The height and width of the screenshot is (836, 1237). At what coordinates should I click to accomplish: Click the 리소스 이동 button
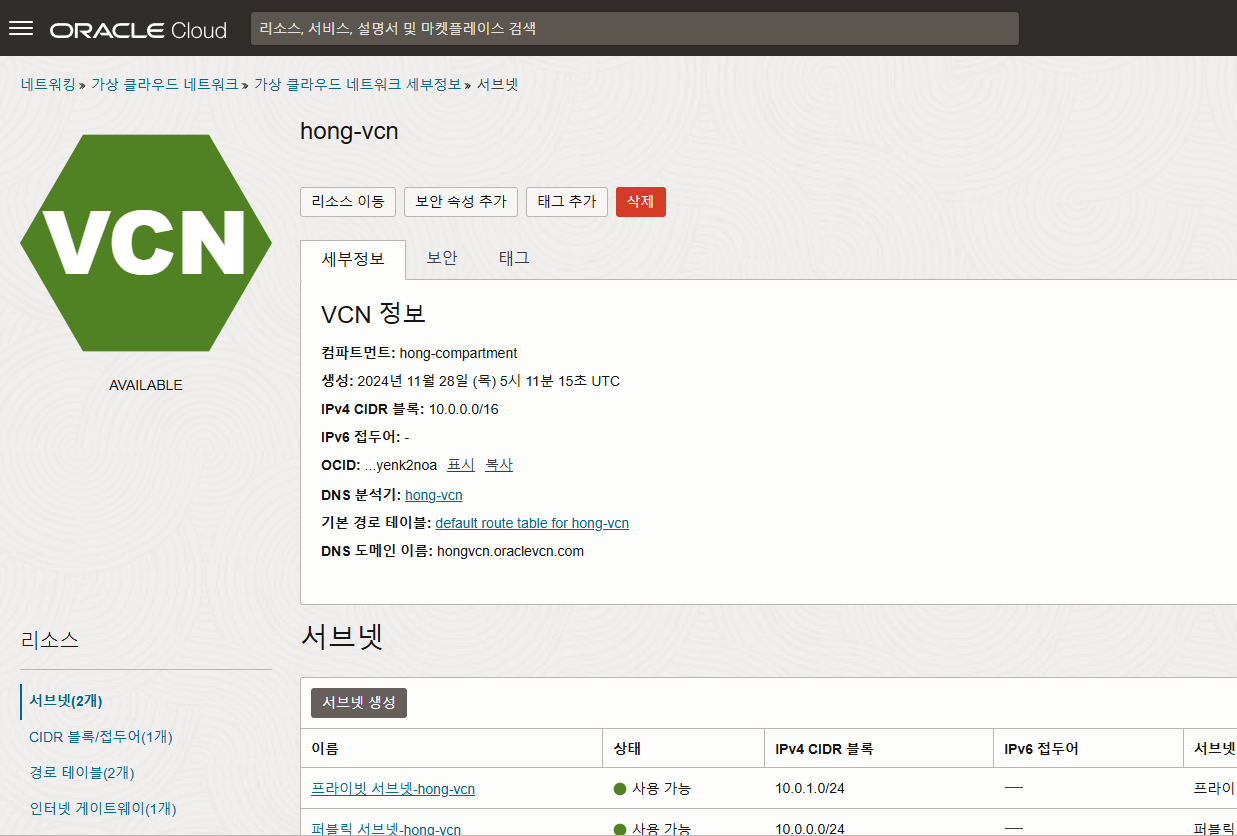[x=348, y=201]
